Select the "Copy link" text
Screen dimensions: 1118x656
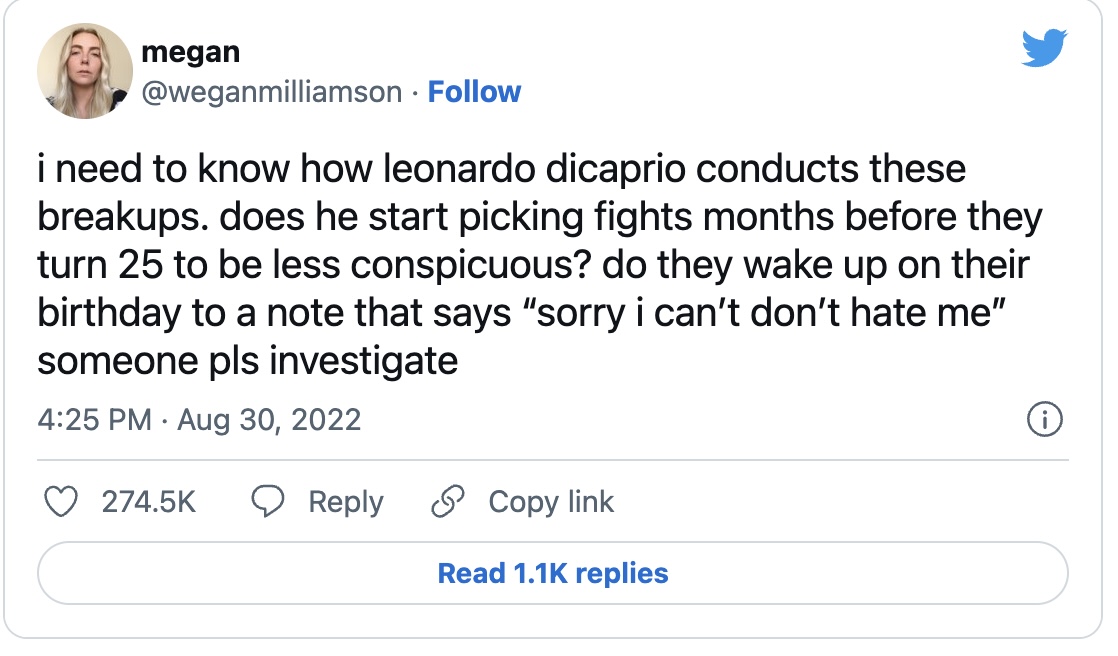pyautogui.click(x=551, y=502)
